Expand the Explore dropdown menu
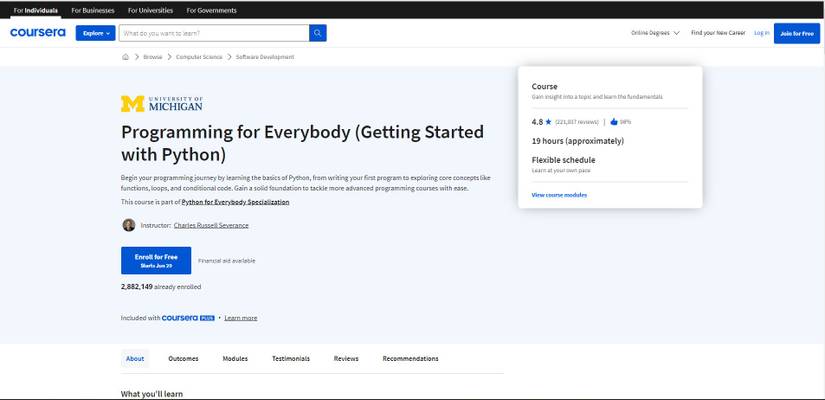Image resolution: width=825 pixels, height=400 pixels. (97, 33)
